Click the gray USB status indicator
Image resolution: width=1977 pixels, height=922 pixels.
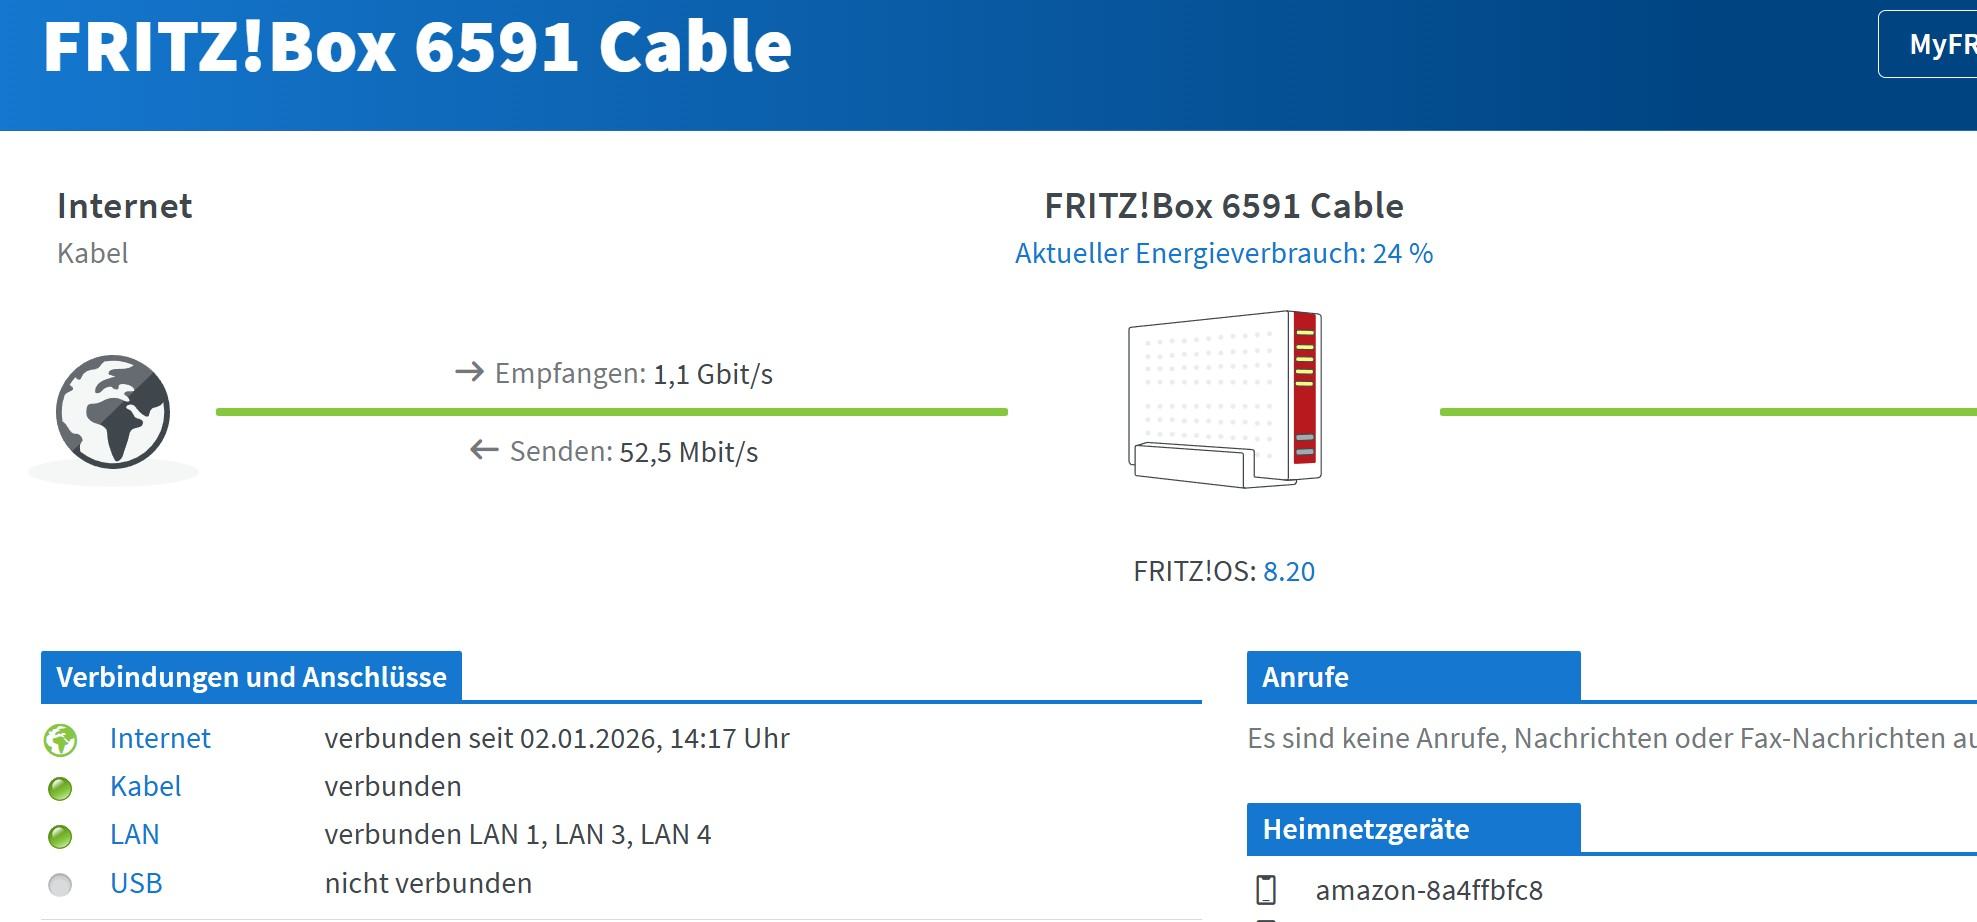(x=60, y=885)
